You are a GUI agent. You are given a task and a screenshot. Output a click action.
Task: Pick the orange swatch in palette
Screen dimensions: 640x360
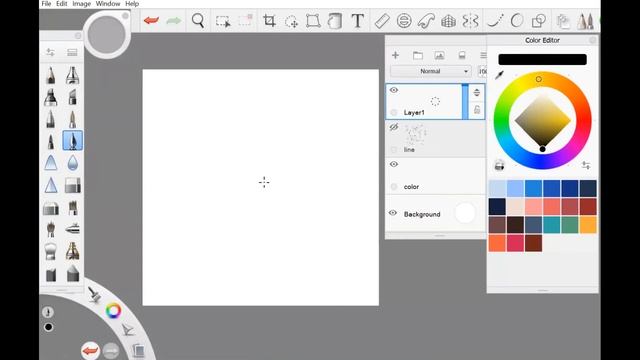coord(497,243)
